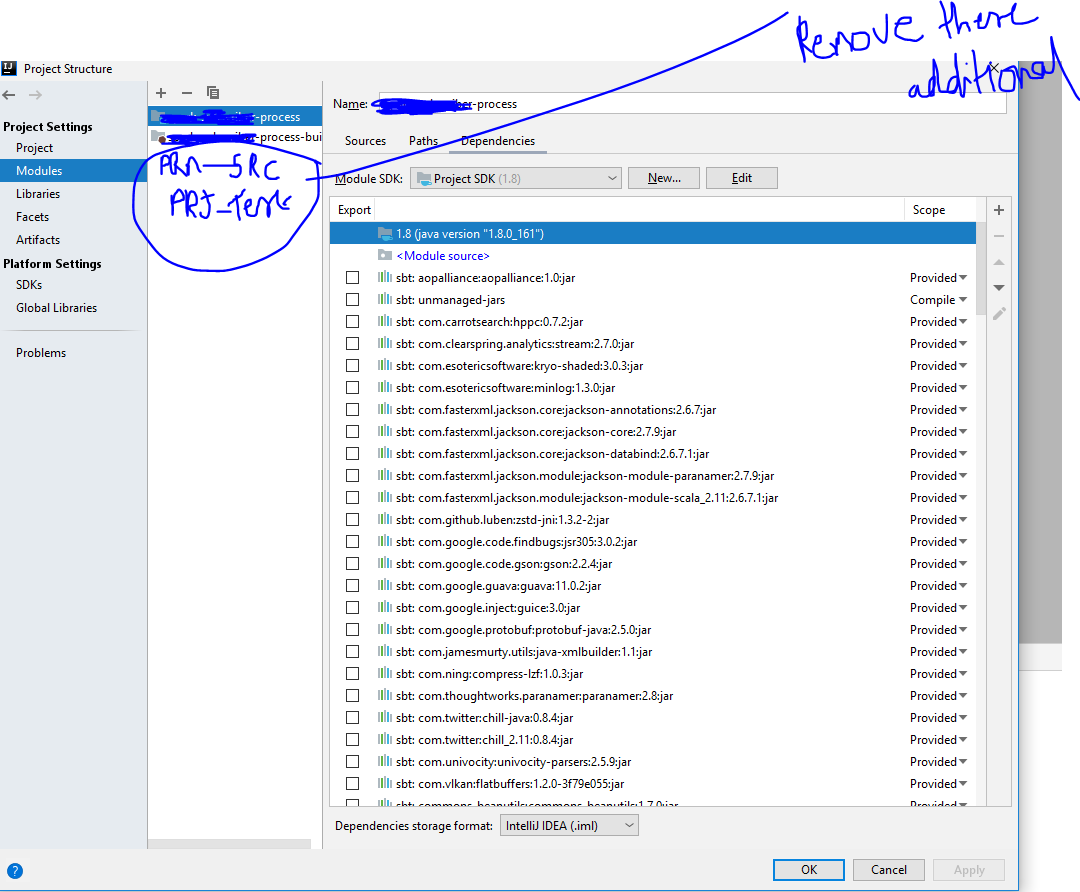This screenshot has height=892, width=1080.
Task: Switch to the Paths tab
Action: [x=423, y=141]
